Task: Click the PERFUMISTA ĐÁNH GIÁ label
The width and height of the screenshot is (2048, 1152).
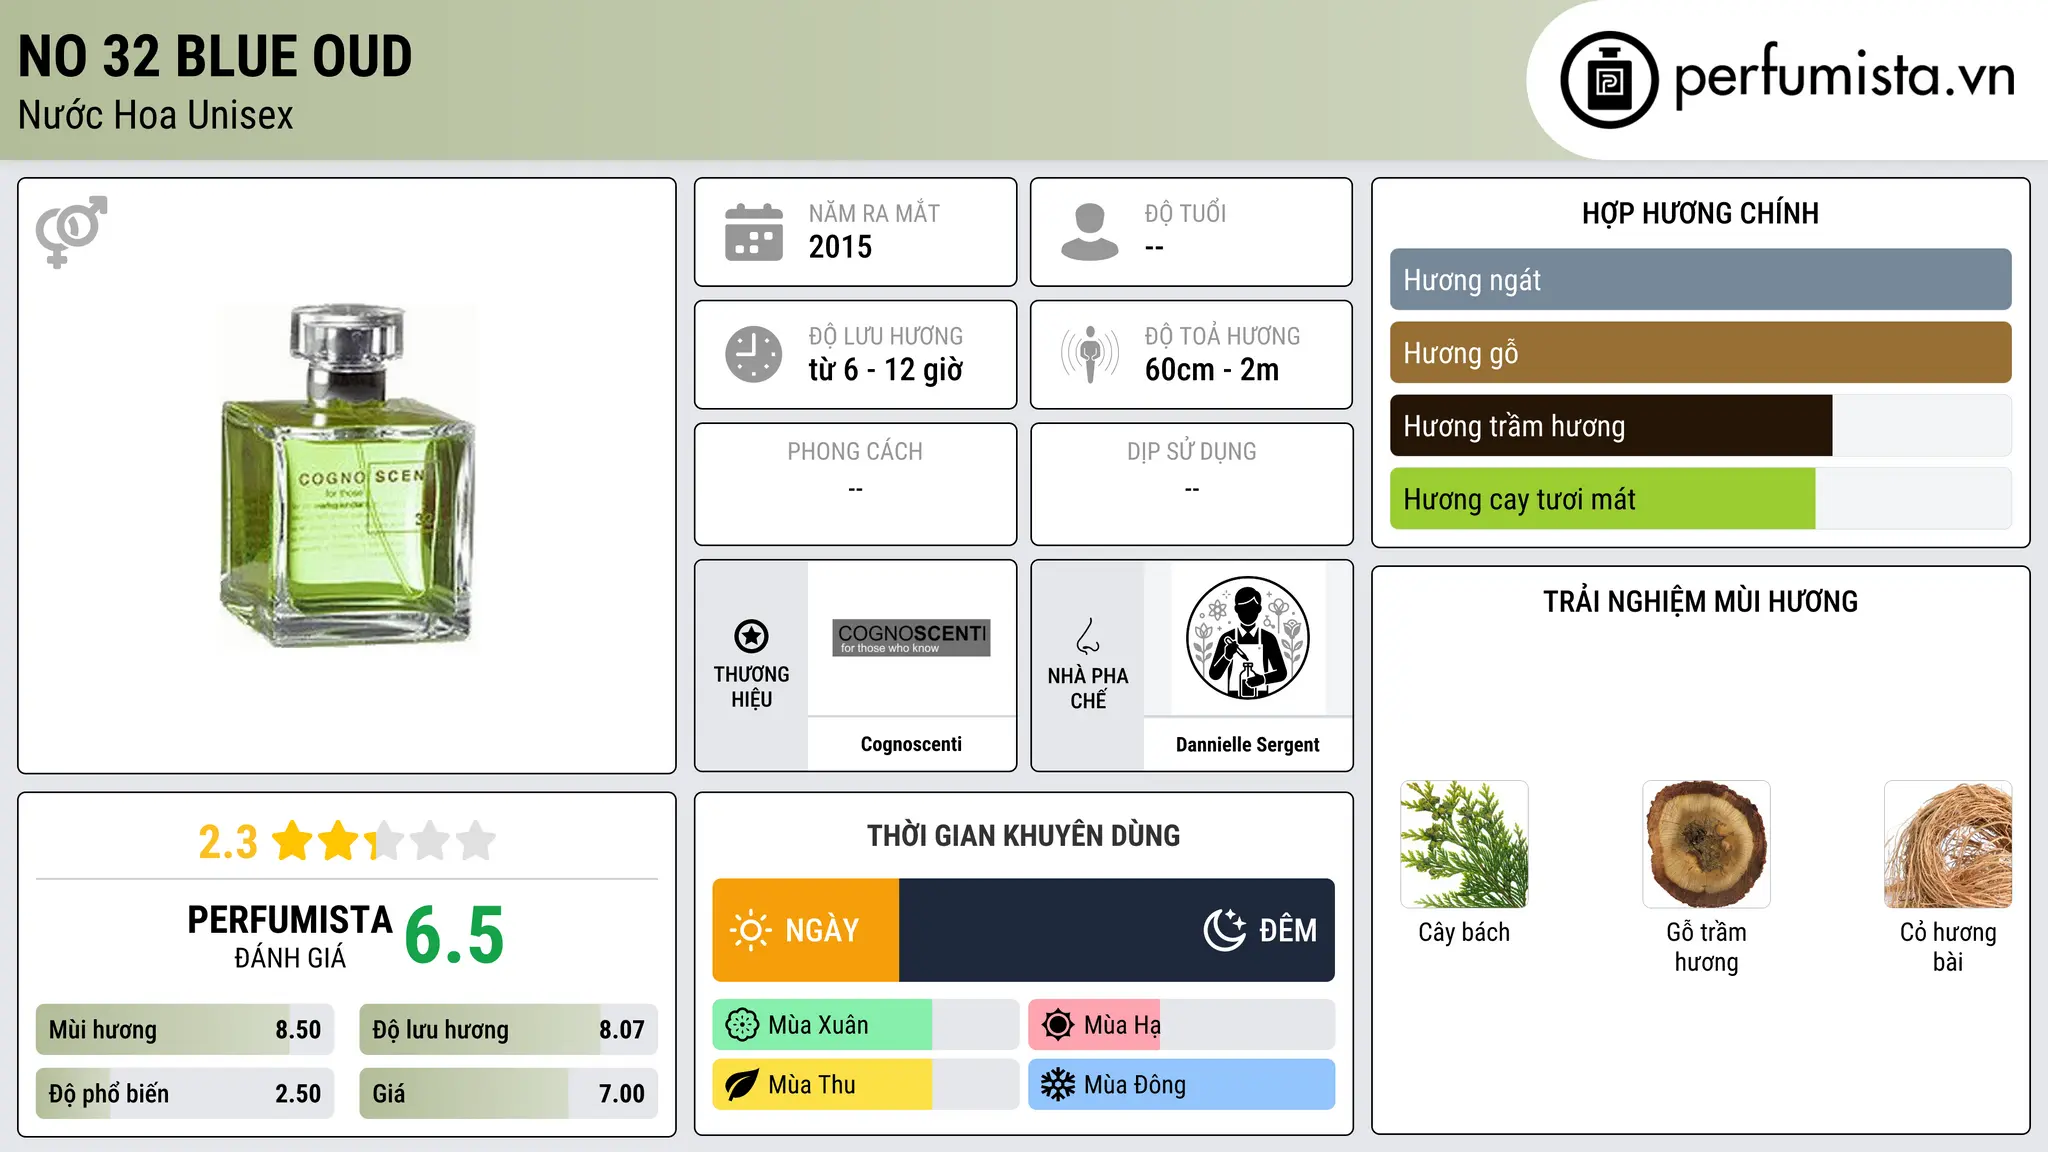Action: 290,936
